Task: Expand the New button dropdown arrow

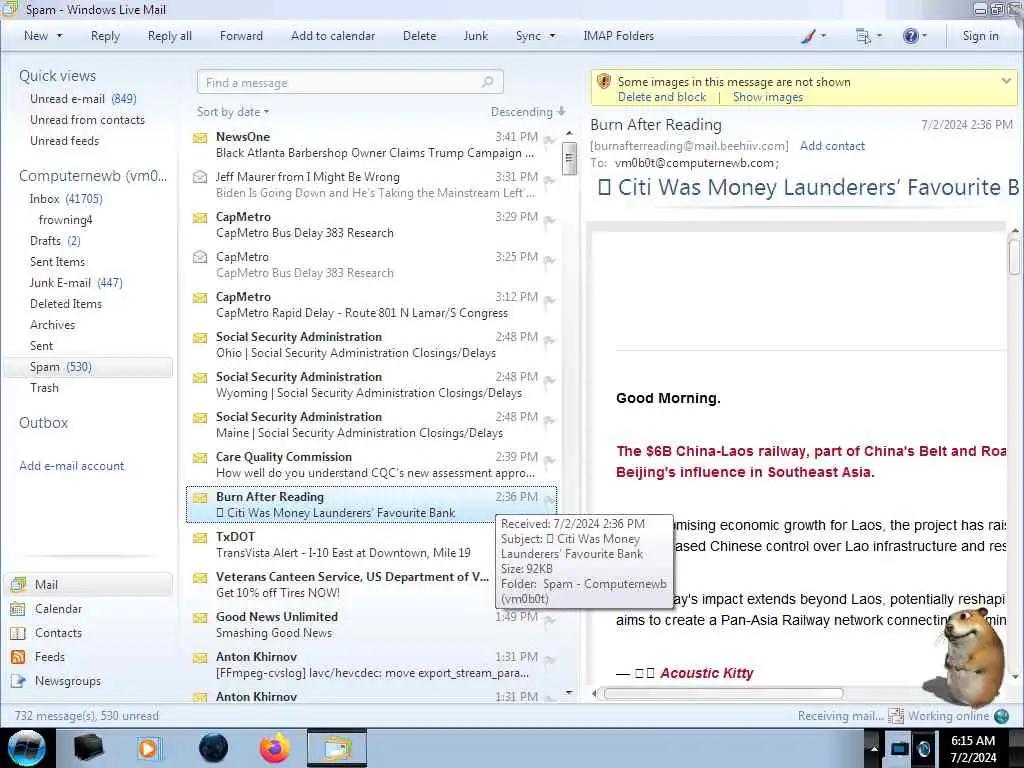Action: pyautogui.click(x=59, y=36)
